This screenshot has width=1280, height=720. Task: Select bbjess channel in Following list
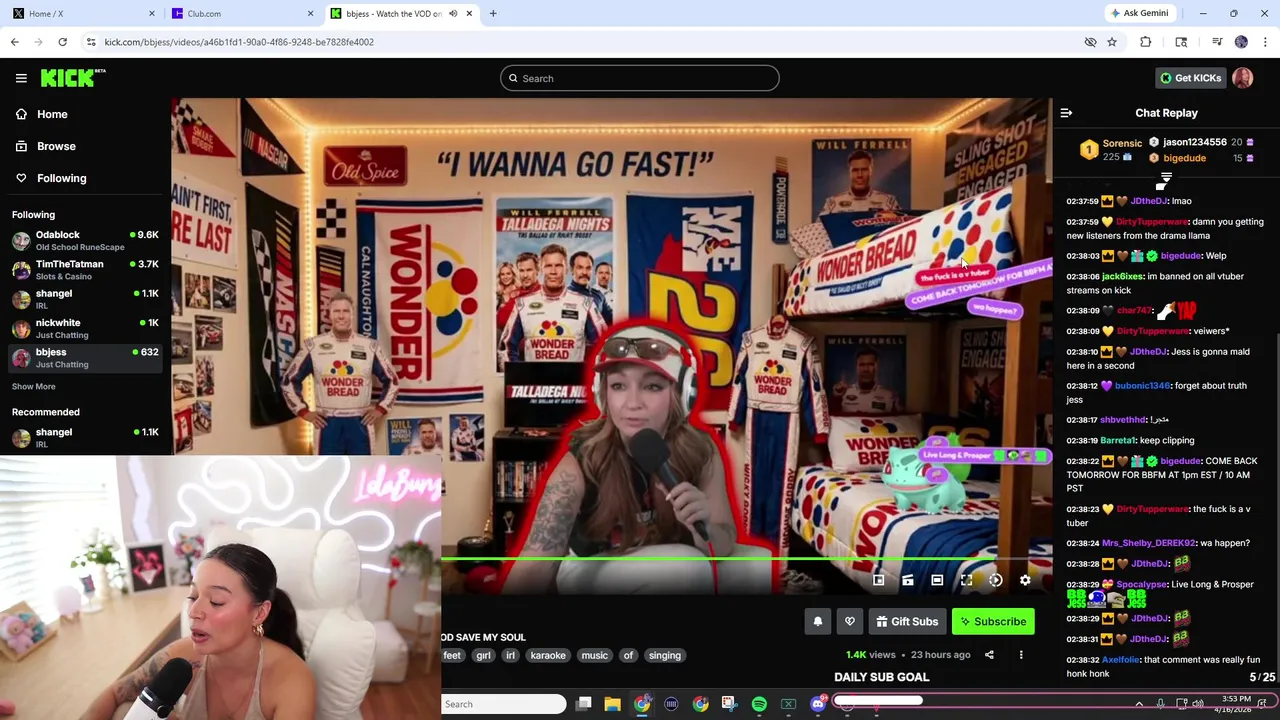(x=85, y=358)
